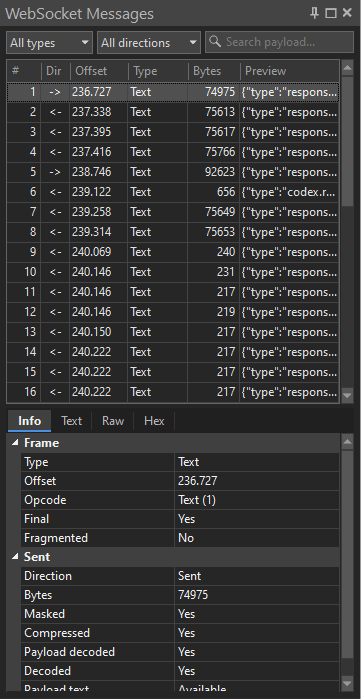Image resolution: width=361 pixels, height=699 pixels.
Task: Click the Final property row
Action: 180,519
